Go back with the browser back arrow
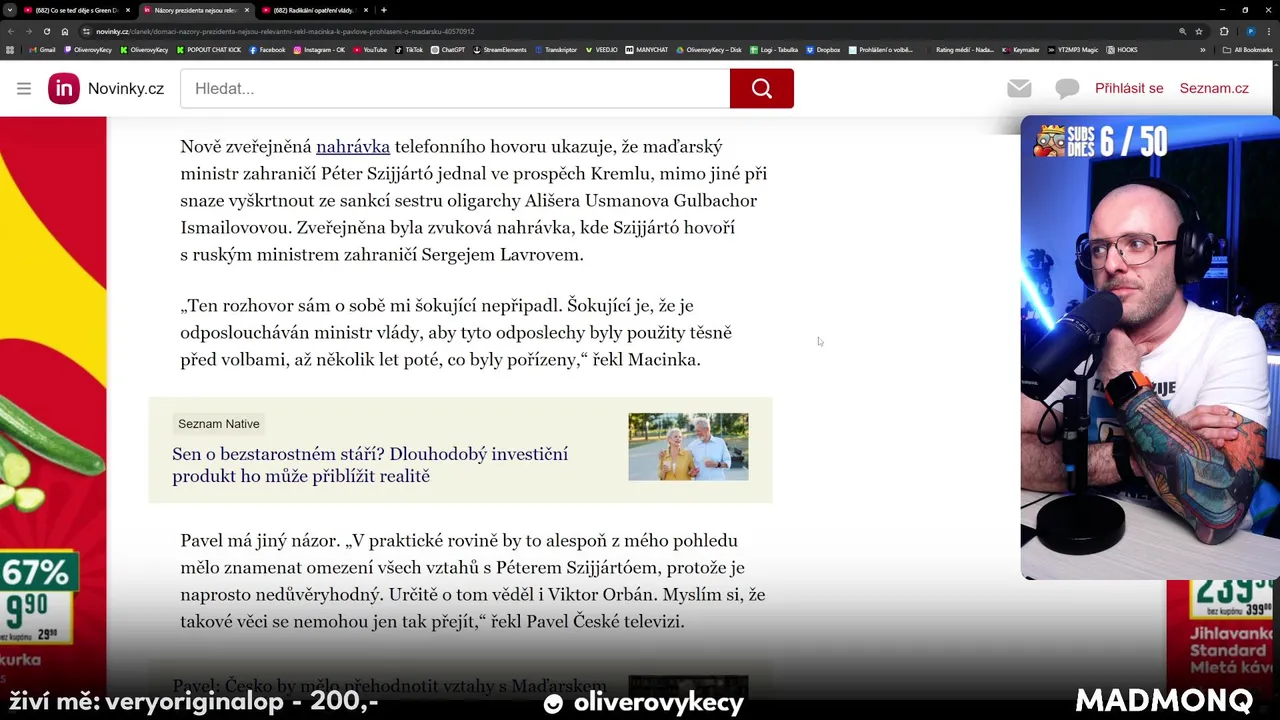 click(11, 31)
